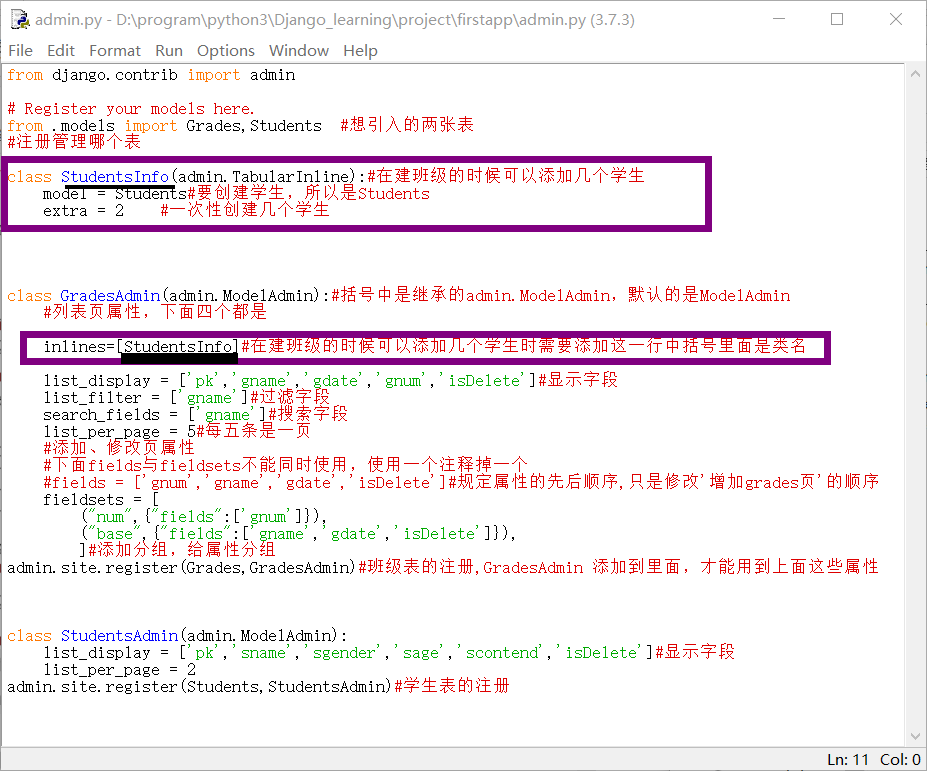Click the class name 'StudentsInfo' definition

pos(115,177)
